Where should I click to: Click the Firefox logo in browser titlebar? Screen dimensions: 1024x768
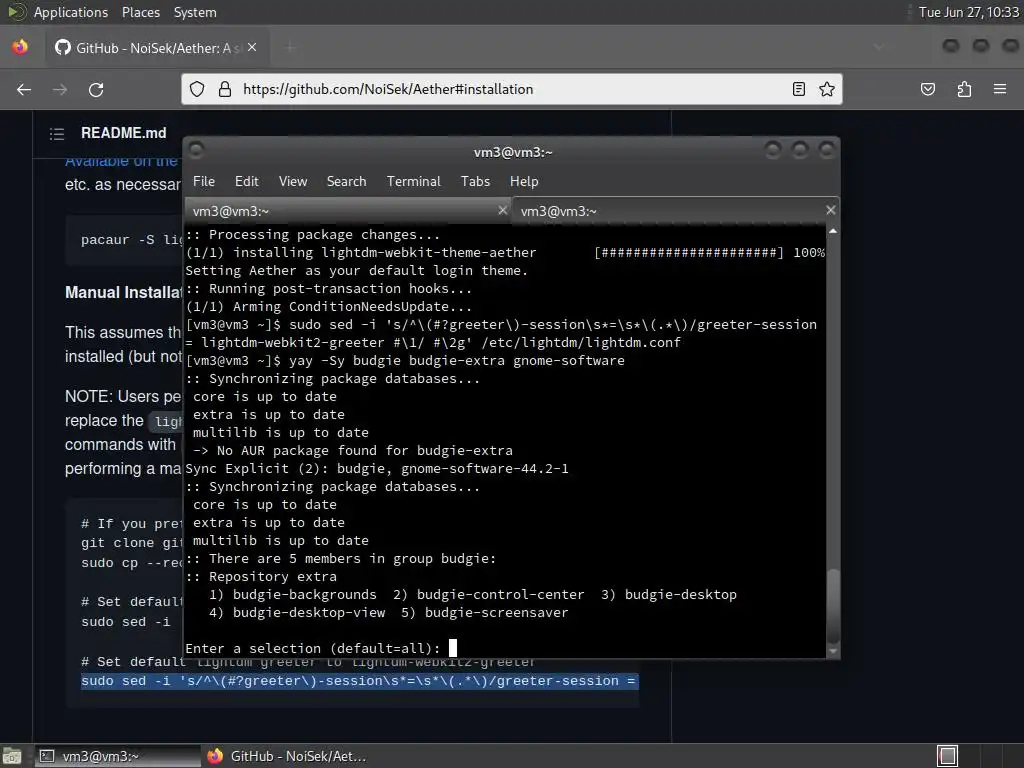[x=20, y=47]
